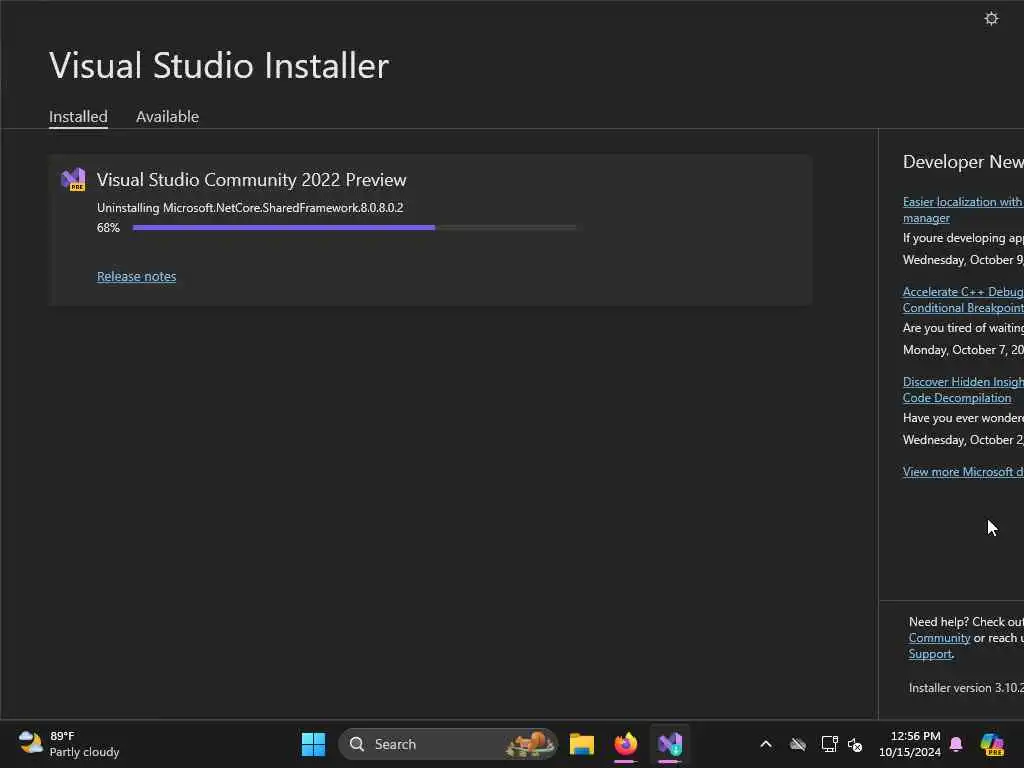Open the Copilot Preview taskbar icon

click(992, 744)
